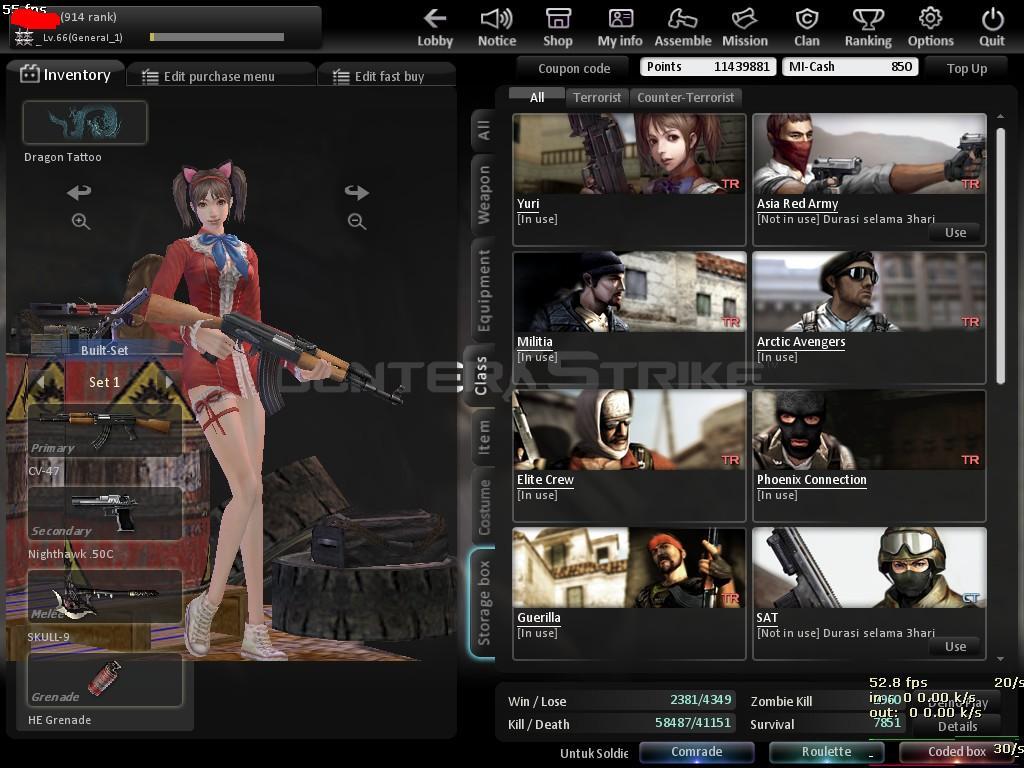Select the Elite Crew class card
This screenshot has width=1024, height=768.
630,456
